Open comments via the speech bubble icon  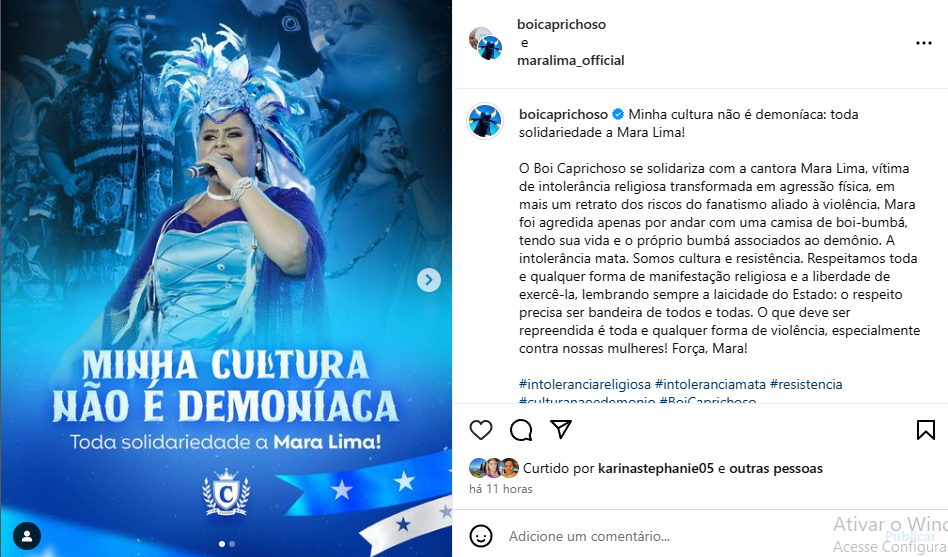(x=521, y=430)
